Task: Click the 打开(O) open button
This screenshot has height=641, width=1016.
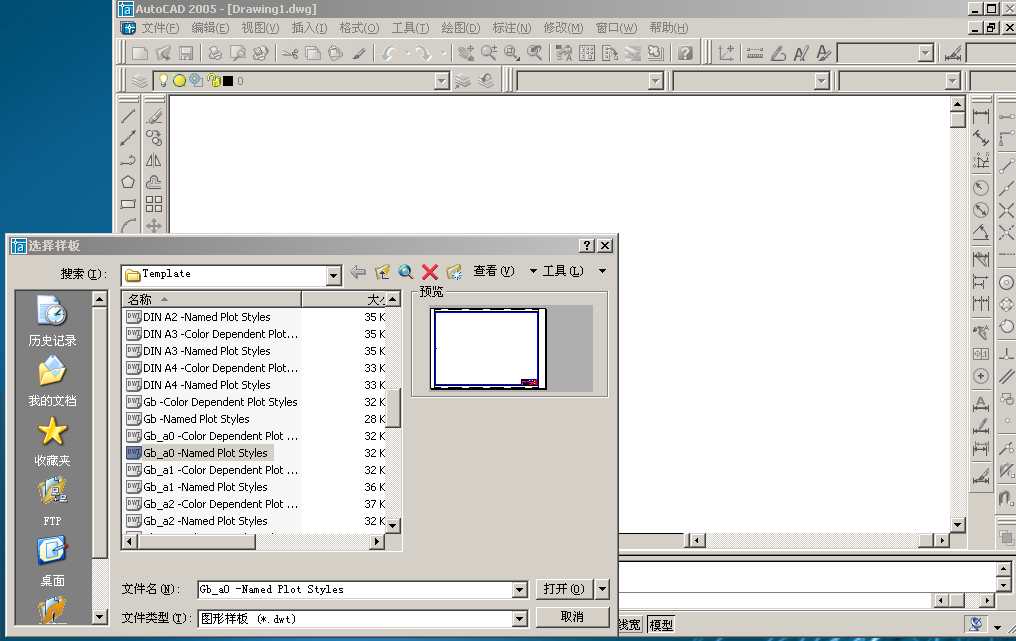Action: [564, 589]
